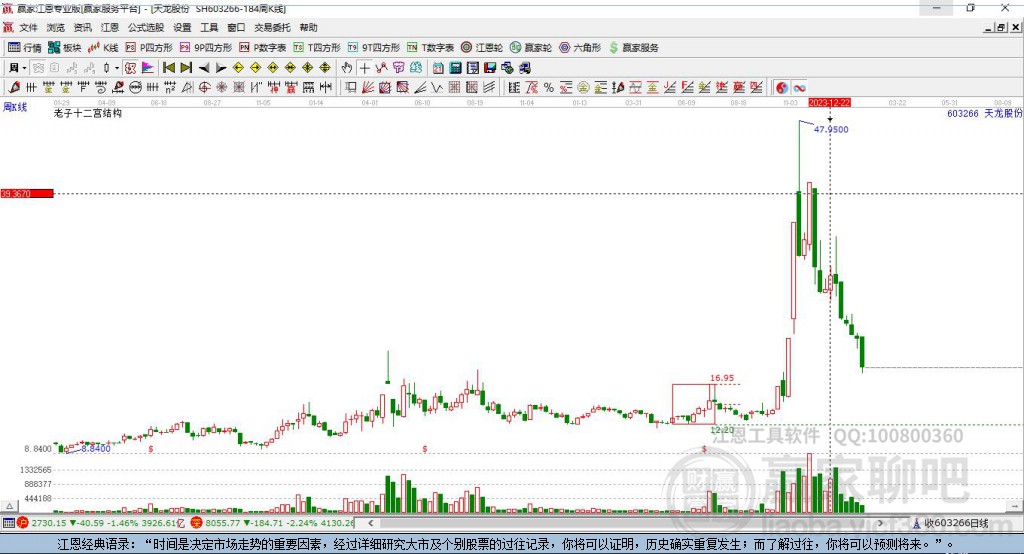Viewport: 1024px width, 554px height.
Task: Select the Gann fan lines tool
Action: click(368, 88)
